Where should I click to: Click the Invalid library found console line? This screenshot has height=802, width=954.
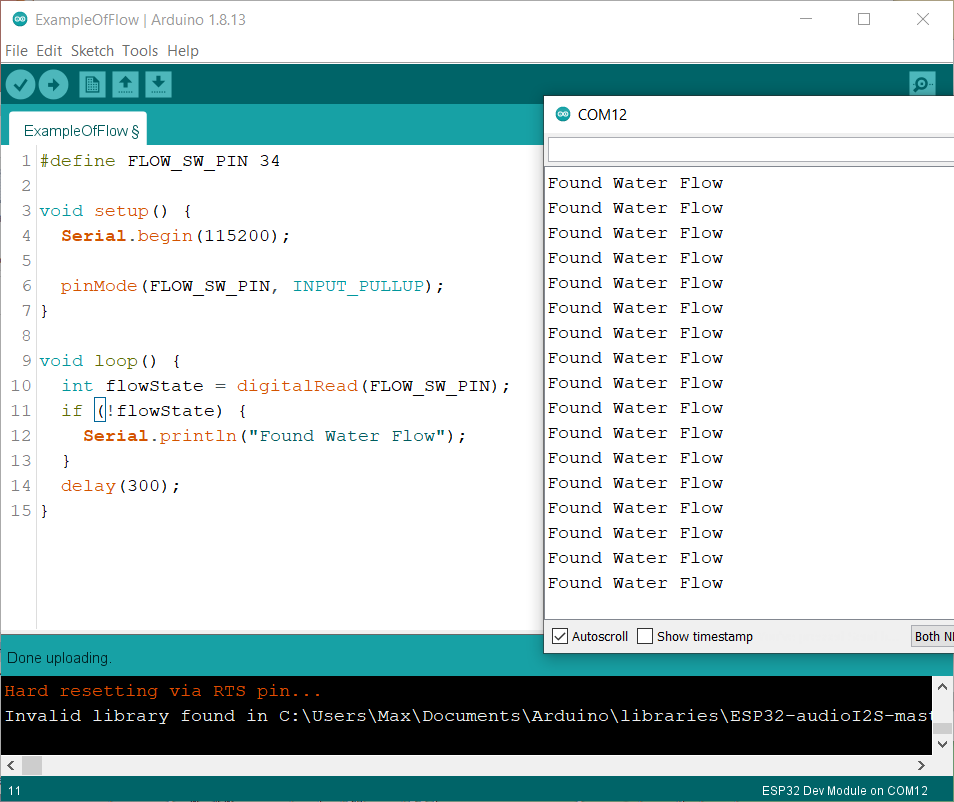(x=468, y=716)
